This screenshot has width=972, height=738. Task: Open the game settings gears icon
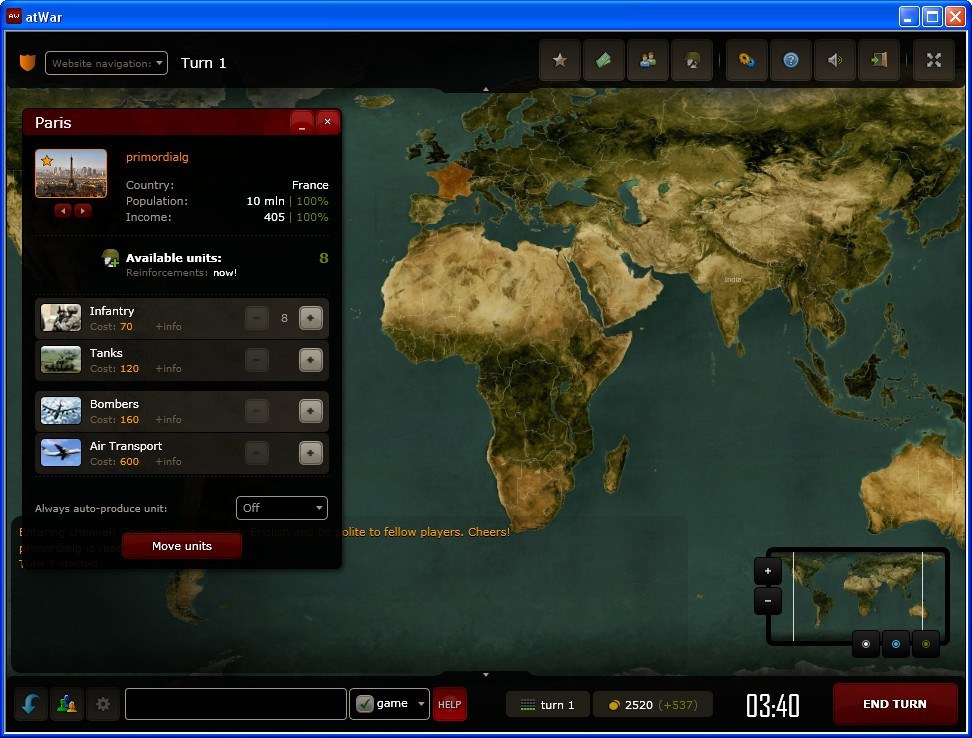tap(746, 61)
